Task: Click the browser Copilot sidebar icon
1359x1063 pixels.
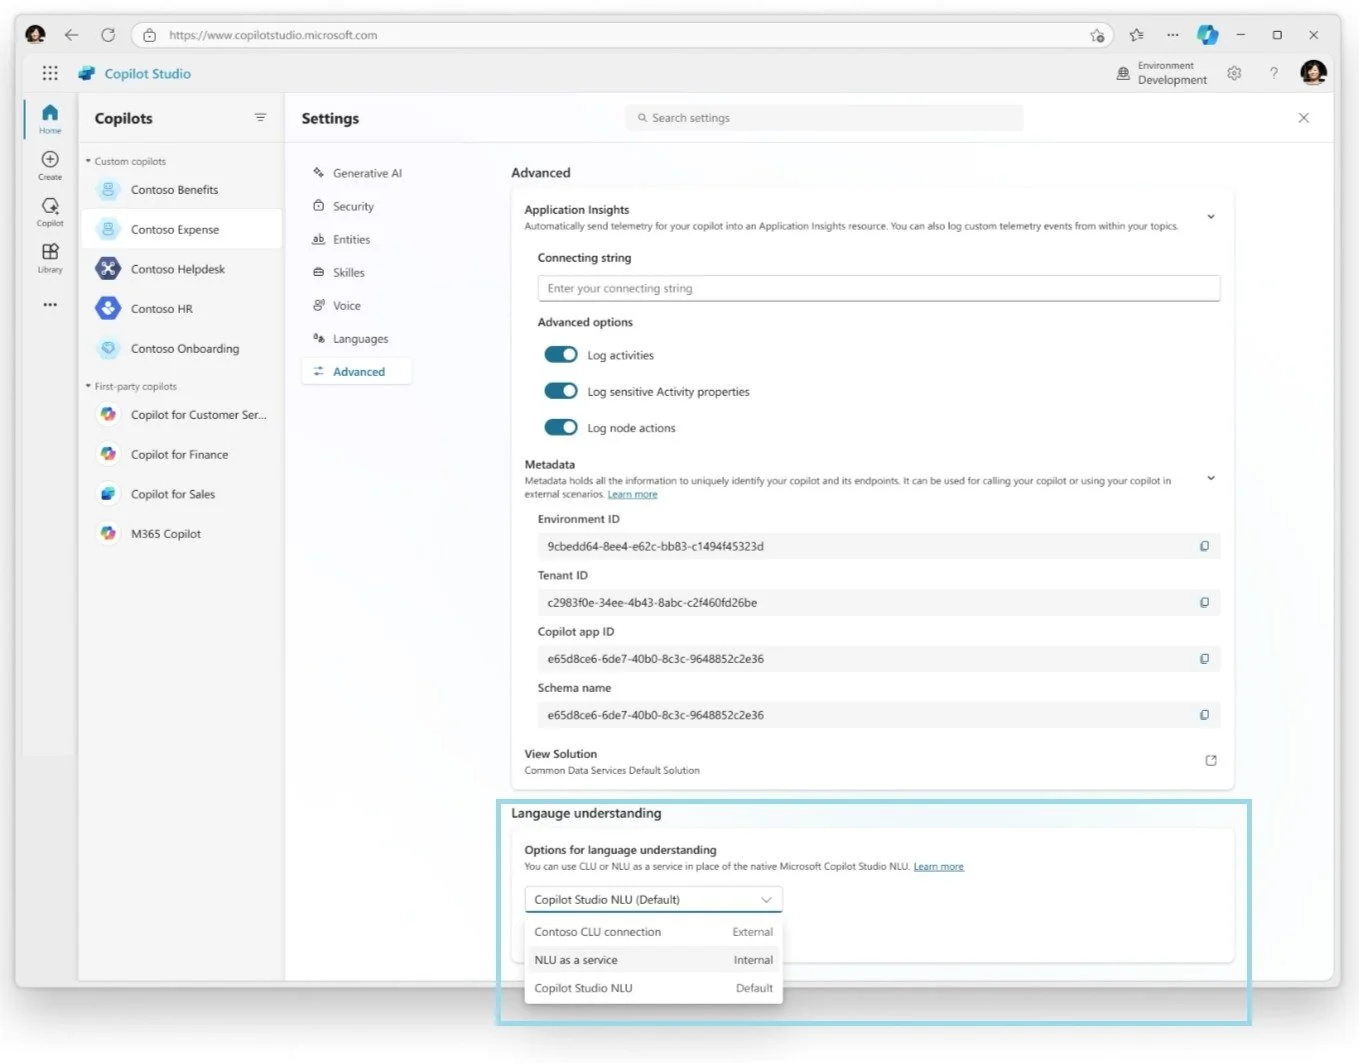Action: [x=1208, y=35]
